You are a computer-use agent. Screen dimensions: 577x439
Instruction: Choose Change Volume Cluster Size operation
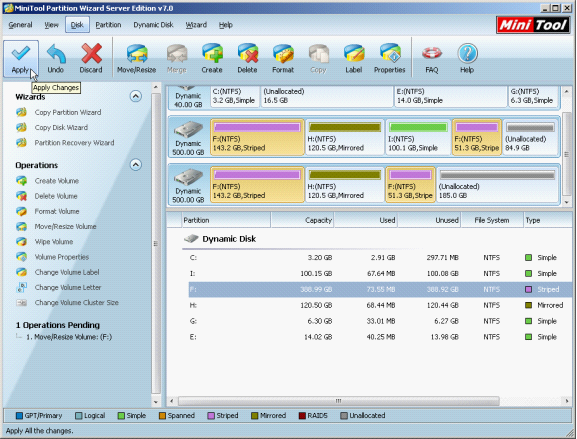click(67, 302)
